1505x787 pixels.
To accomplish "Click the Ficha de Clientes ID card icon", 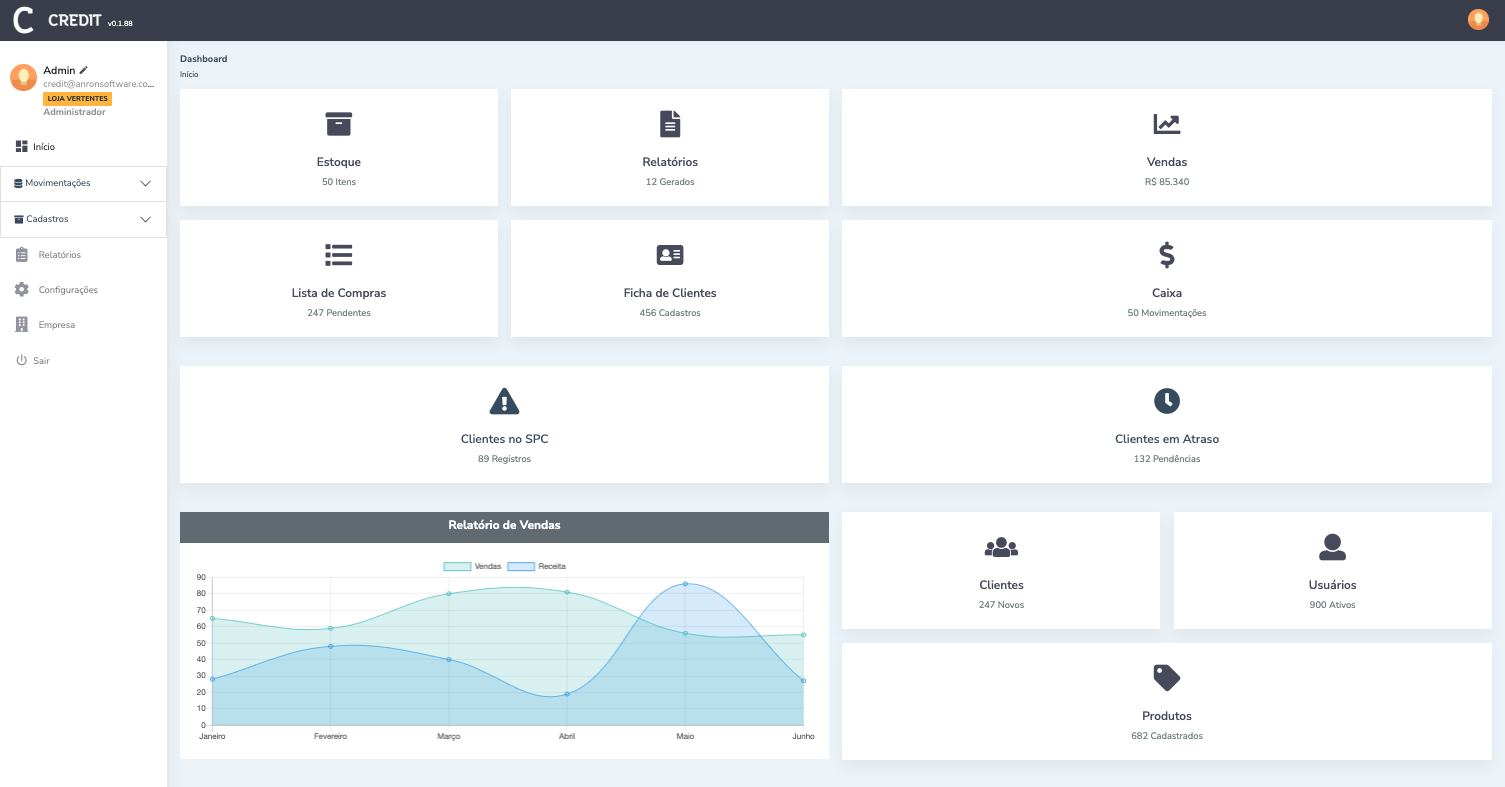I will coord(670,255).
